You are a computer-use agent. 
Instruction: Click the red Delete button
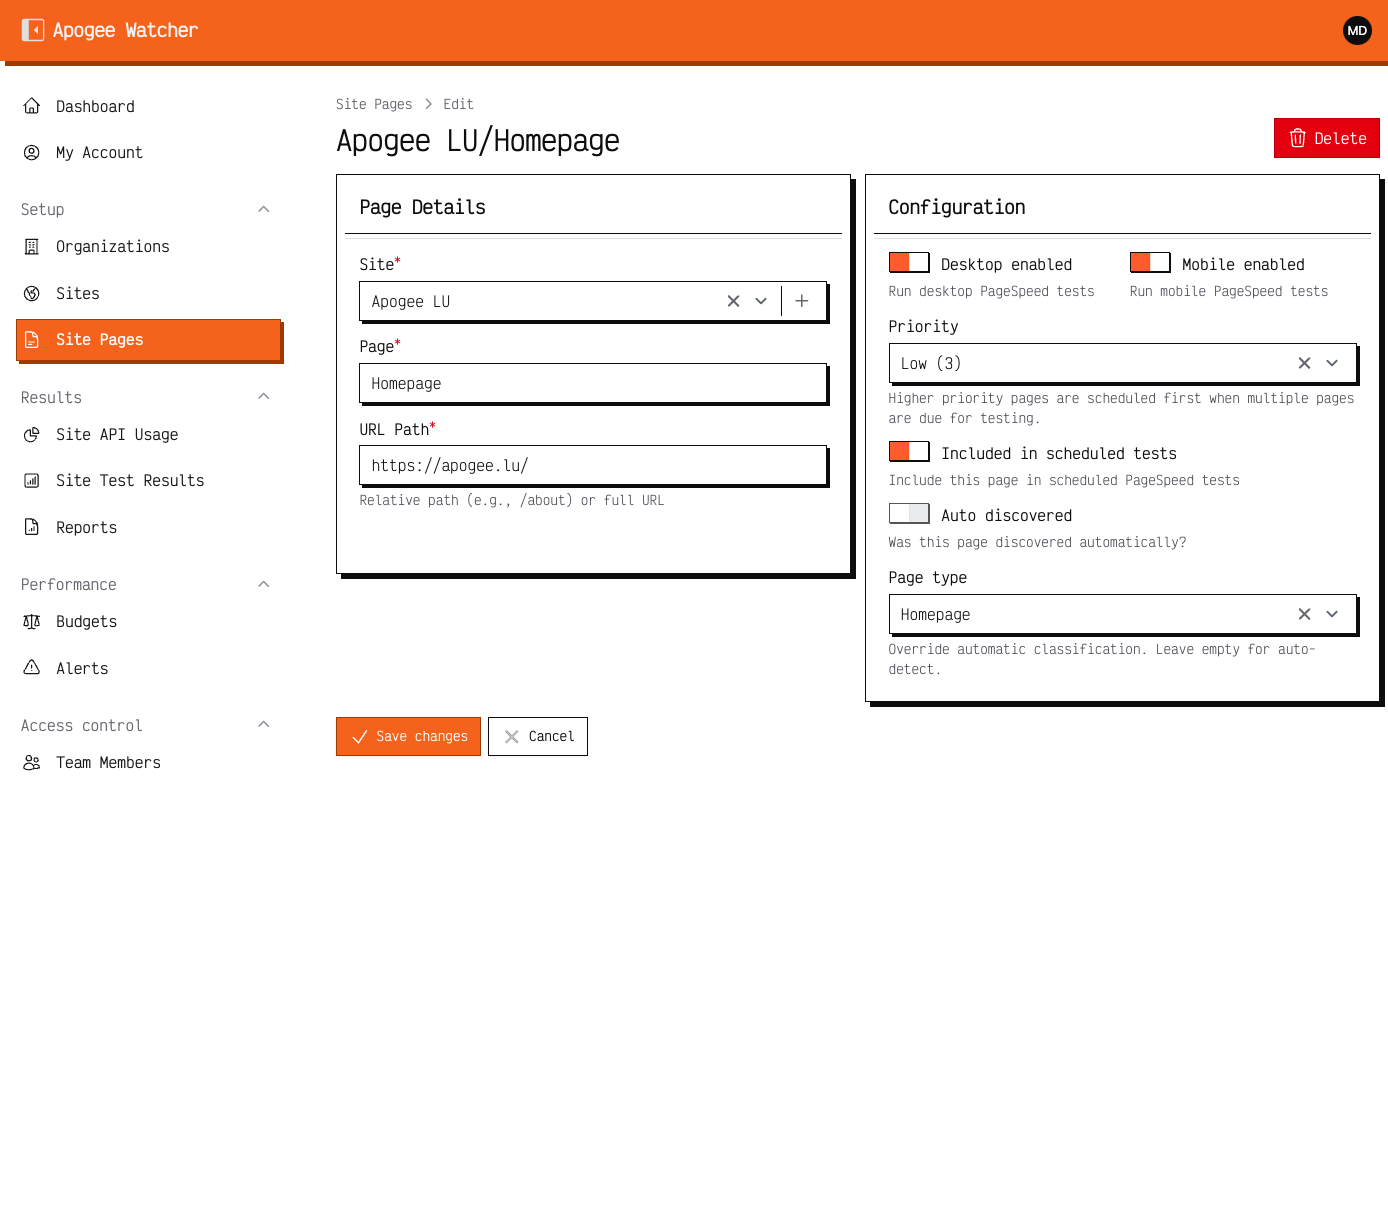pos(1327,138)
